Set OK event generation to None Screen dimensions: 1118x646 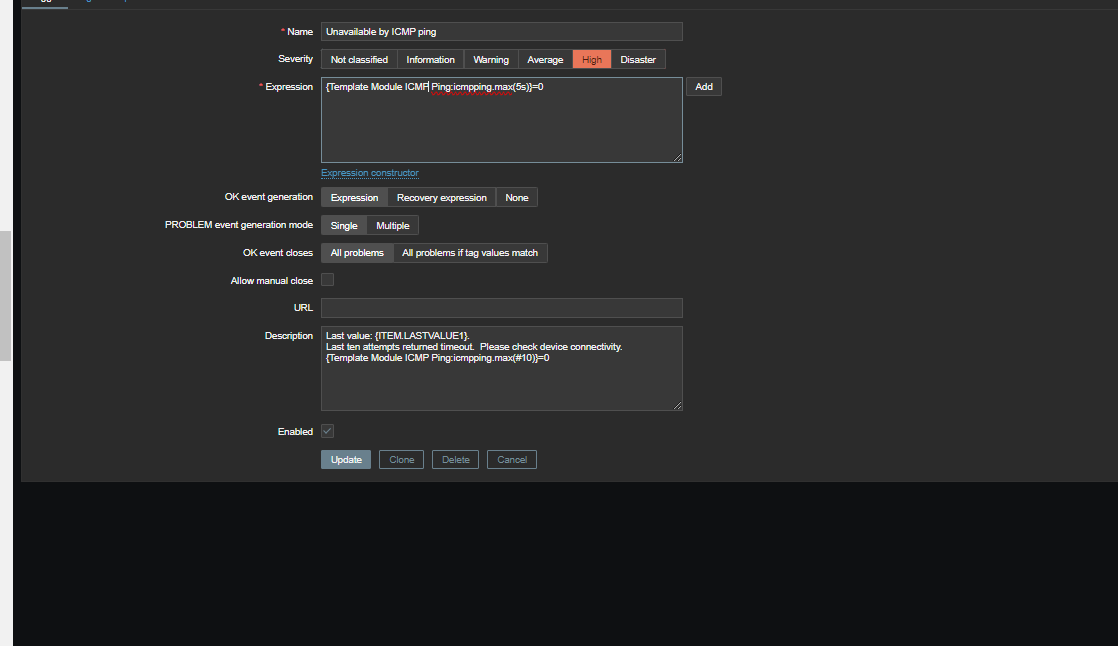[x=516, y=198]
